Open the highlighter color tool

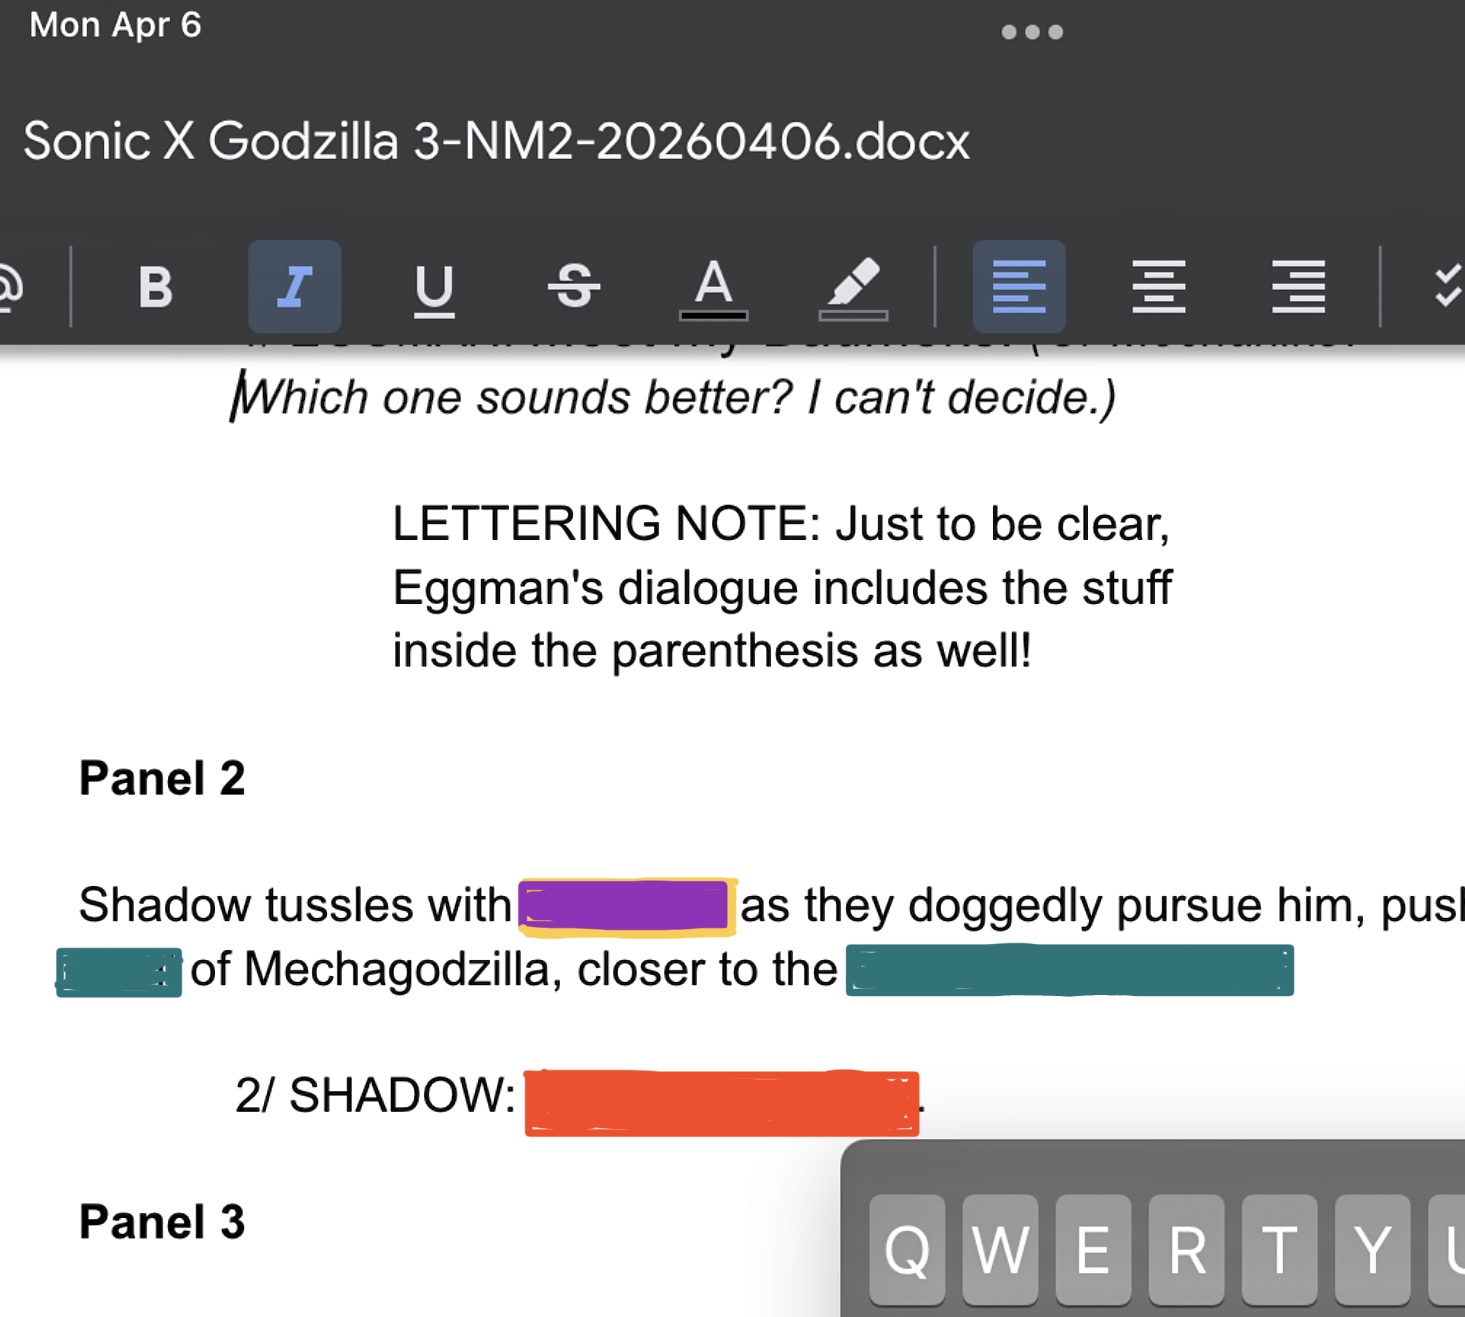pos(853,288)
